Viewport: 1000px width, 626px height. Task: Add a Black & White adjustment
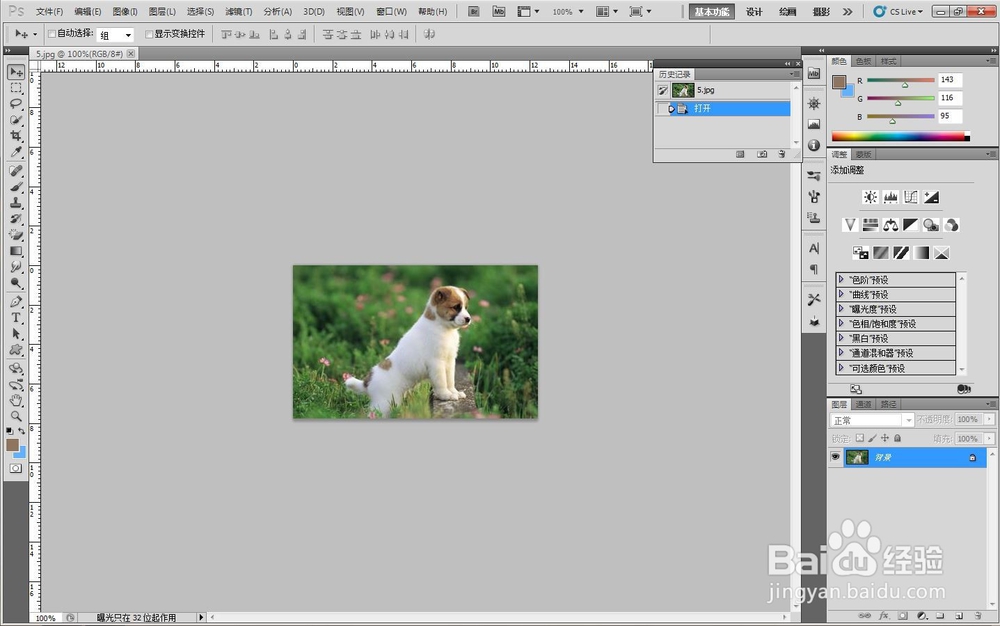tap(911, 225)
